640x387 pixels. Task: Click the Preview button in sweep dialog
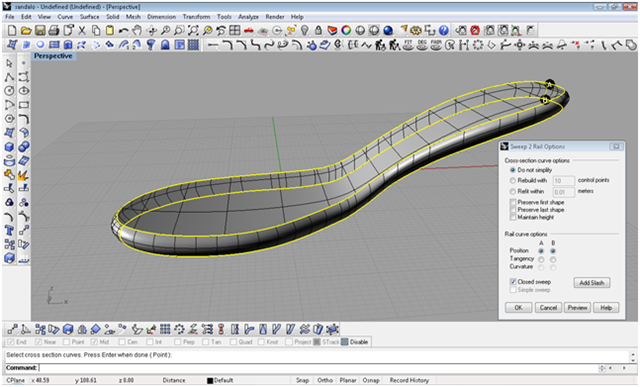[x=577, y=307]
